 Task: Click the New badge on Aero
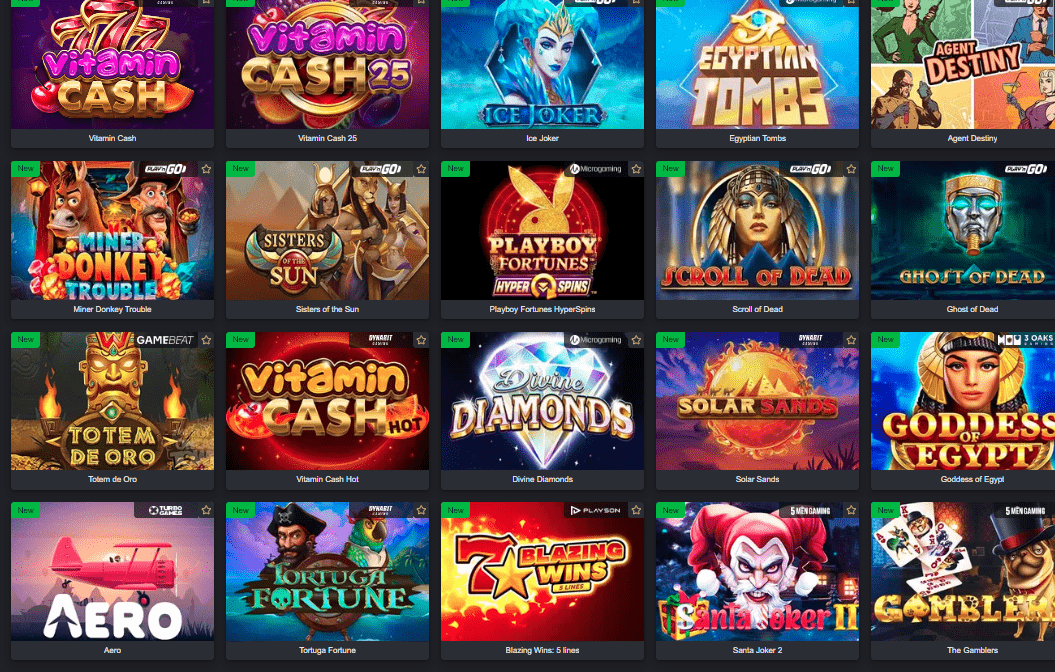coord(26,510)
